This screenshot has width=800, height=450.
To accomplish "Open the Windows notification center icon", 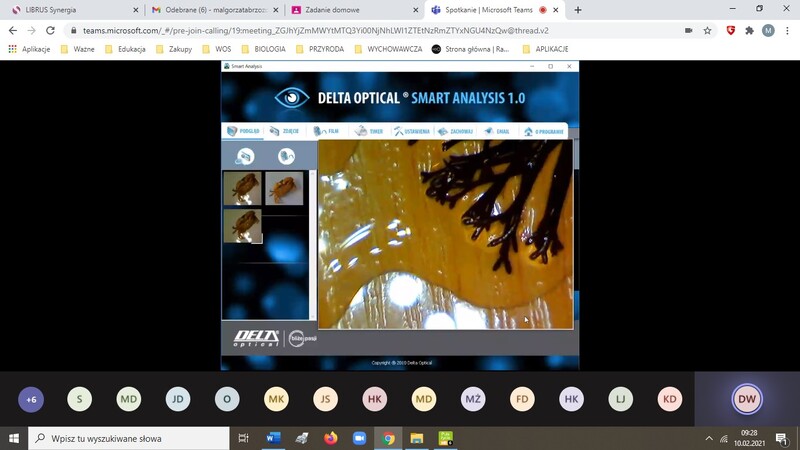I will click(x=781, y=438).
